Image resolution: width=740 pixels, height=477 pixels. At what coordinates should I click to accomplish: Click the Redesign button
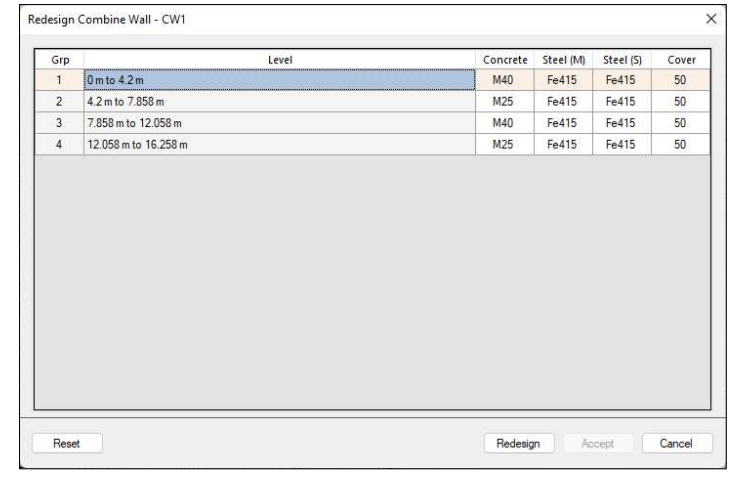click(519, 443)
